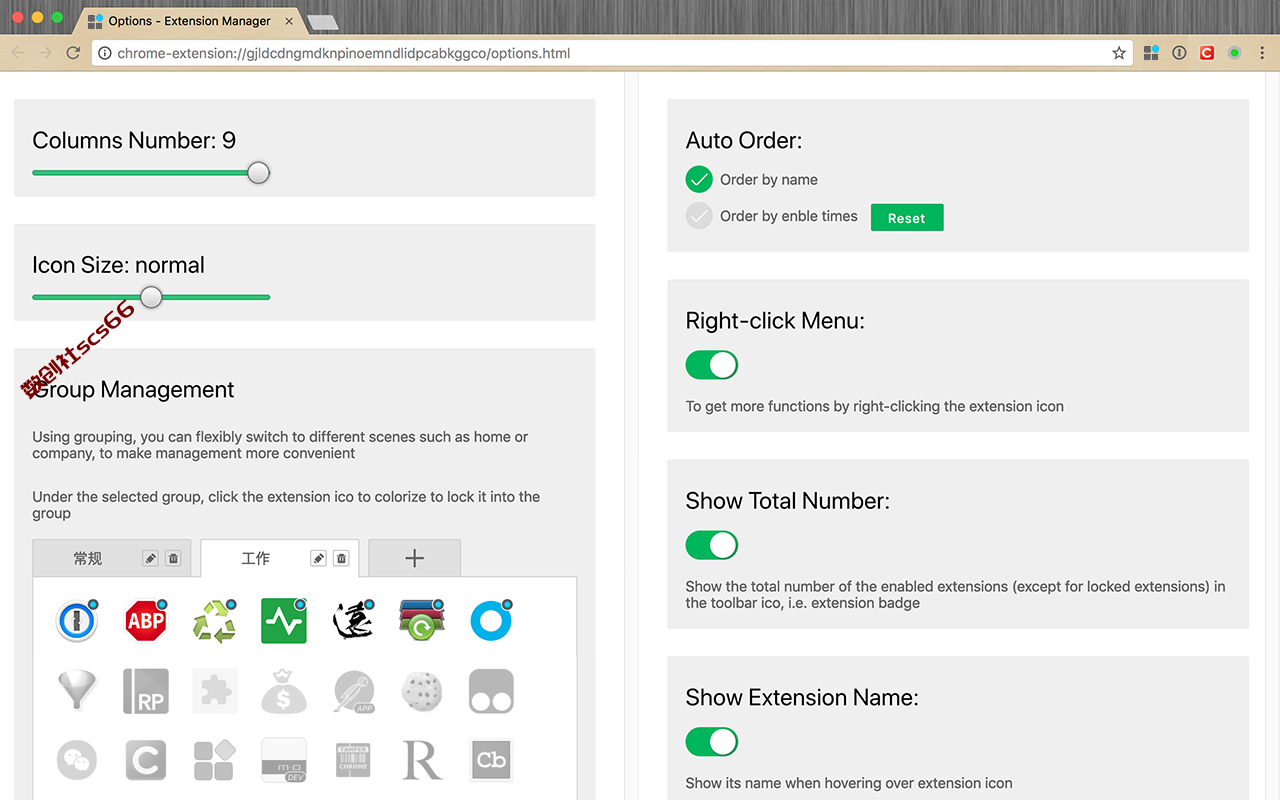The image size is (1280, 800).
Task: Click the 1Password extension icon in the group grid
Action: pos(77,621)
